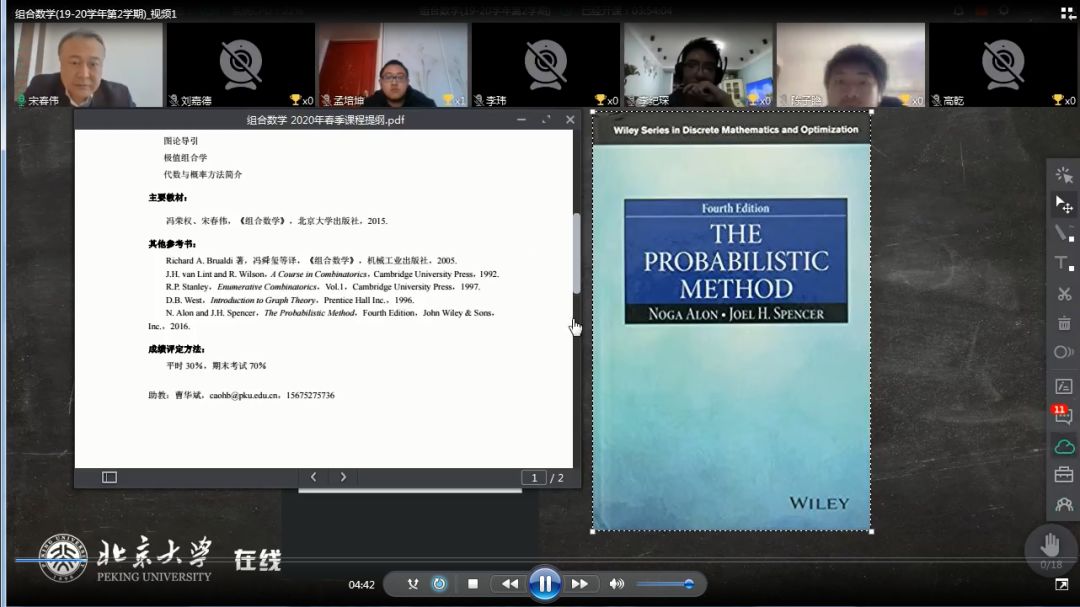Image resolution: width=1080 pixels, height=607 pixels.
Task: Click PDF title 组合数学 2020年春季课程提纲.pdf
Action: click(326, 120)
